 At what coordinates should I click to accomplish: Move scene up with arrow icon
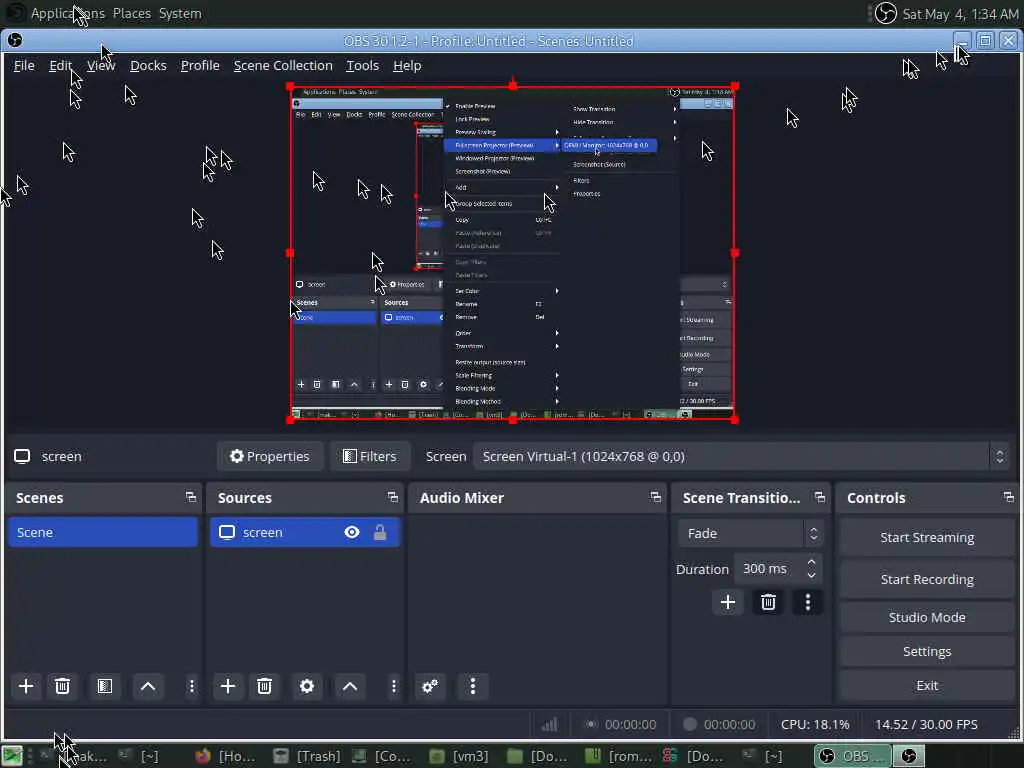pos(148,686)
